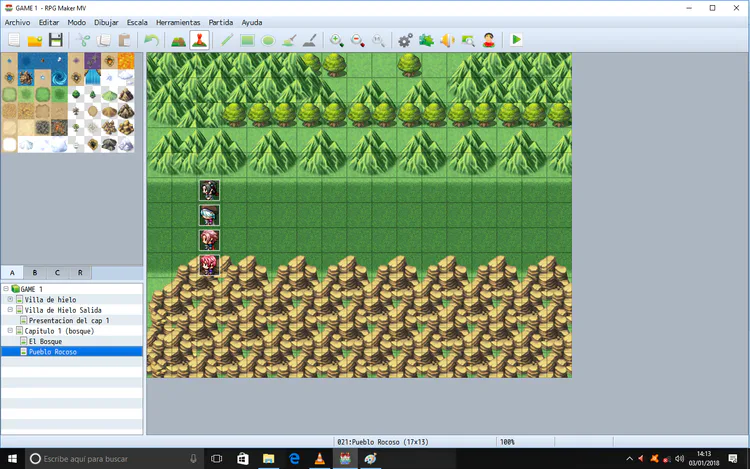Switch to tileset tab B

(x=35, y=273)
